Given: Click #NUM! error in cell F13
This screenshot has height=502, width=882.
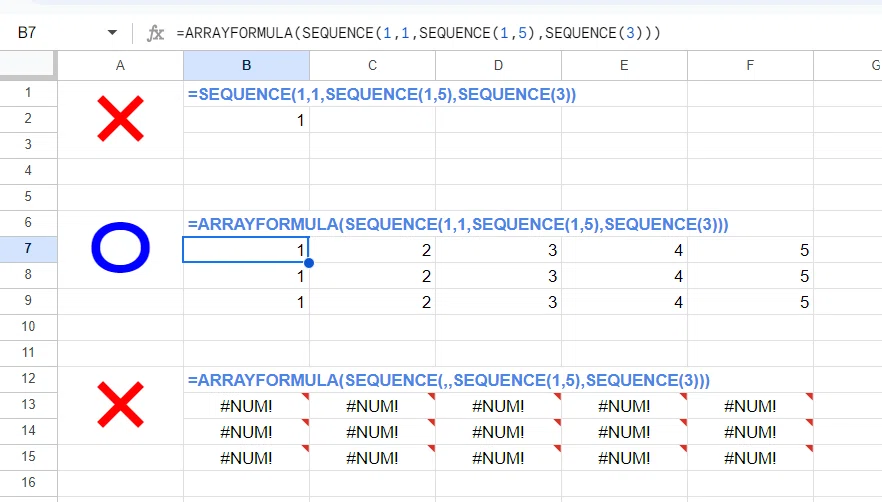Looking at the screenshot, I should (x=750, y=406).
